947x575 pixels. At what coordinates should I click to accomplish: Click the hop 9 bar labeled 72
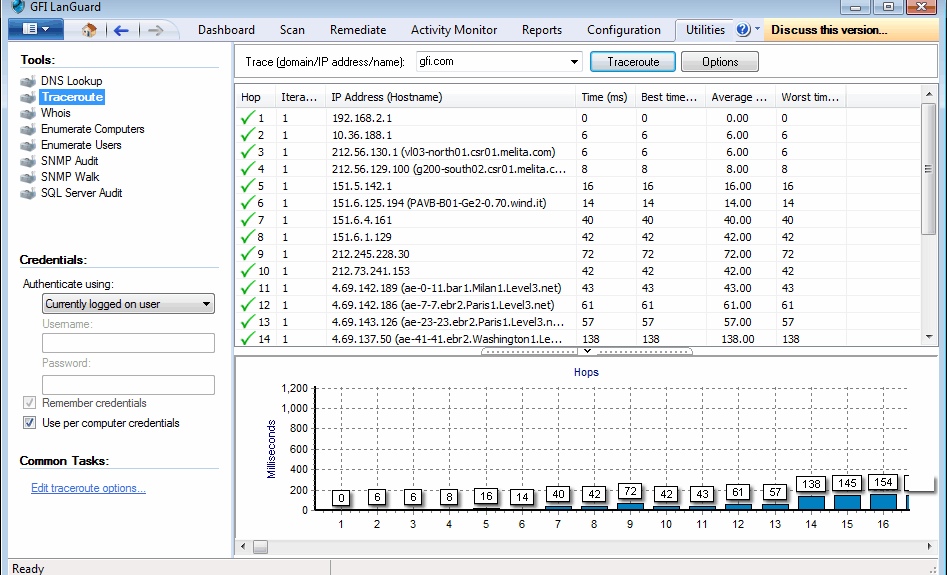pyautogui.click(x=630, y=507)
